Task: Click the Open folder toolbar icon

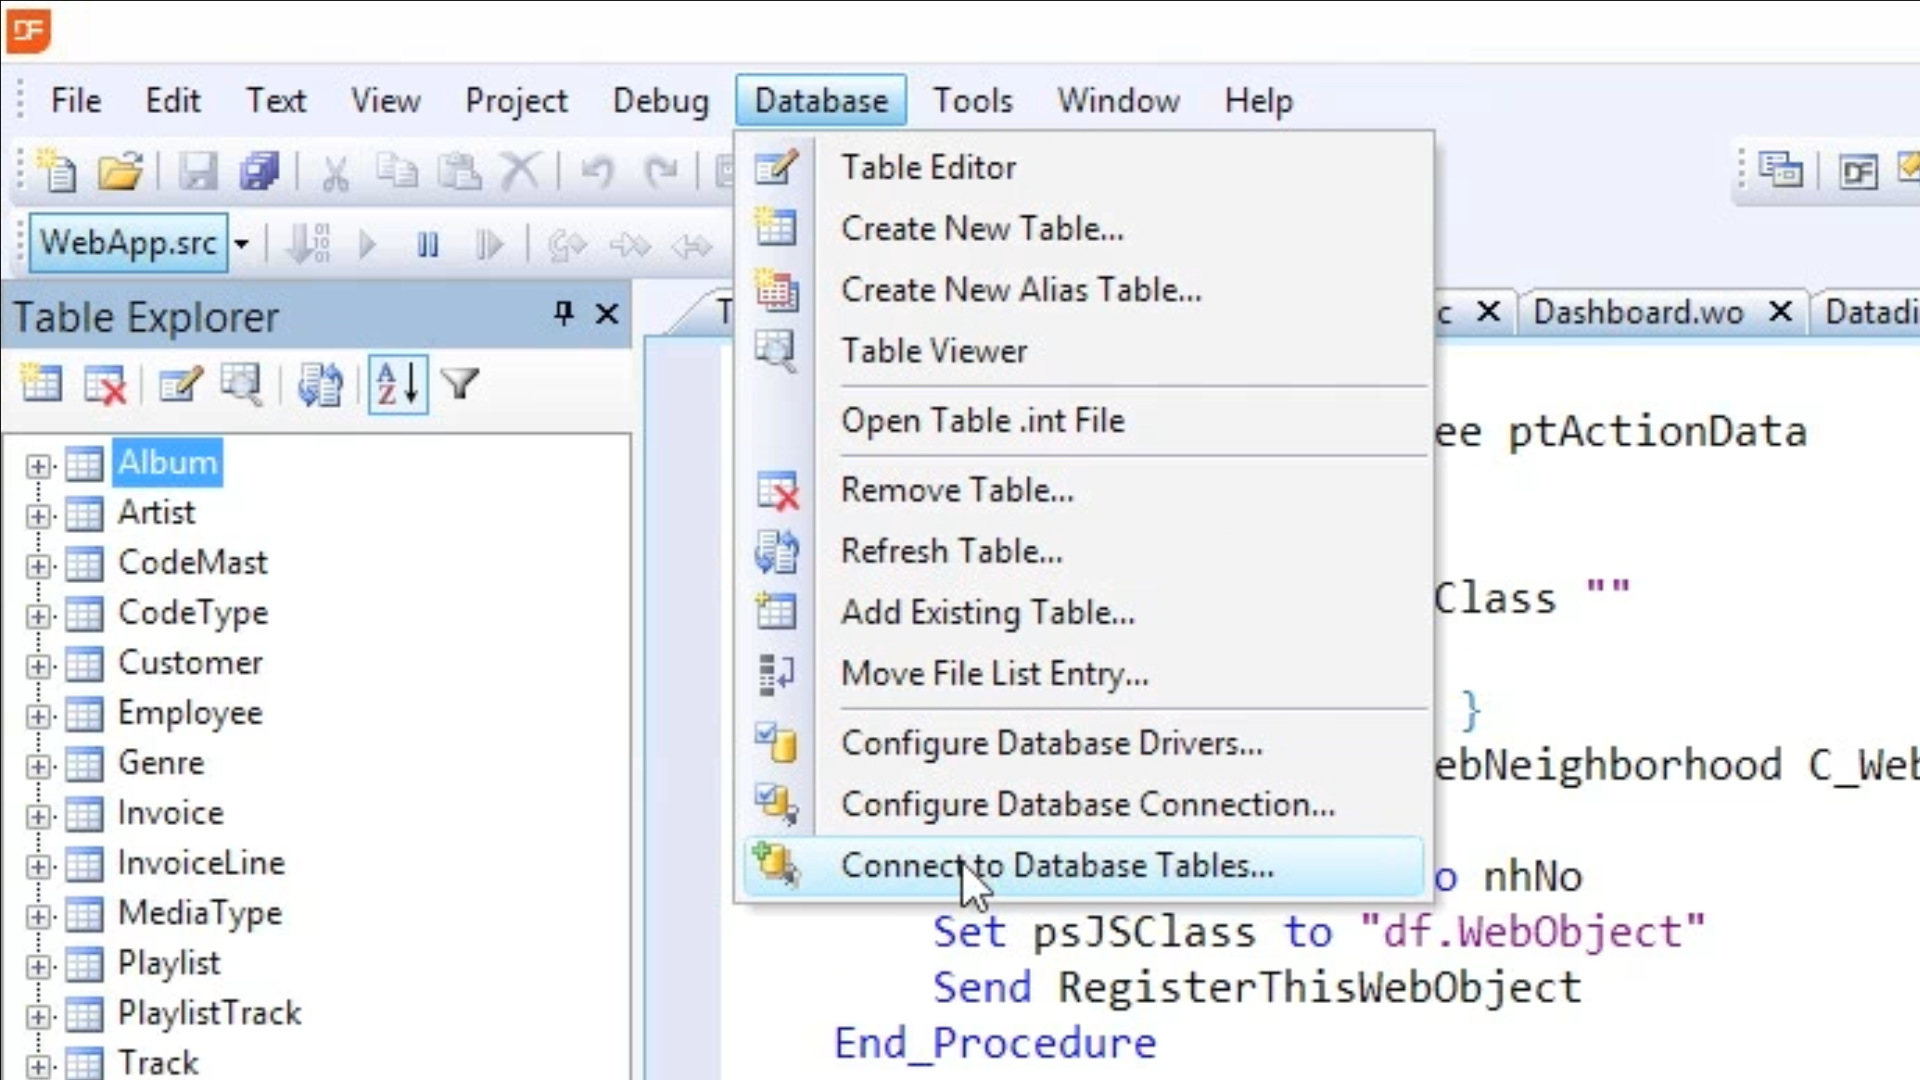Action: pos(120,171)
